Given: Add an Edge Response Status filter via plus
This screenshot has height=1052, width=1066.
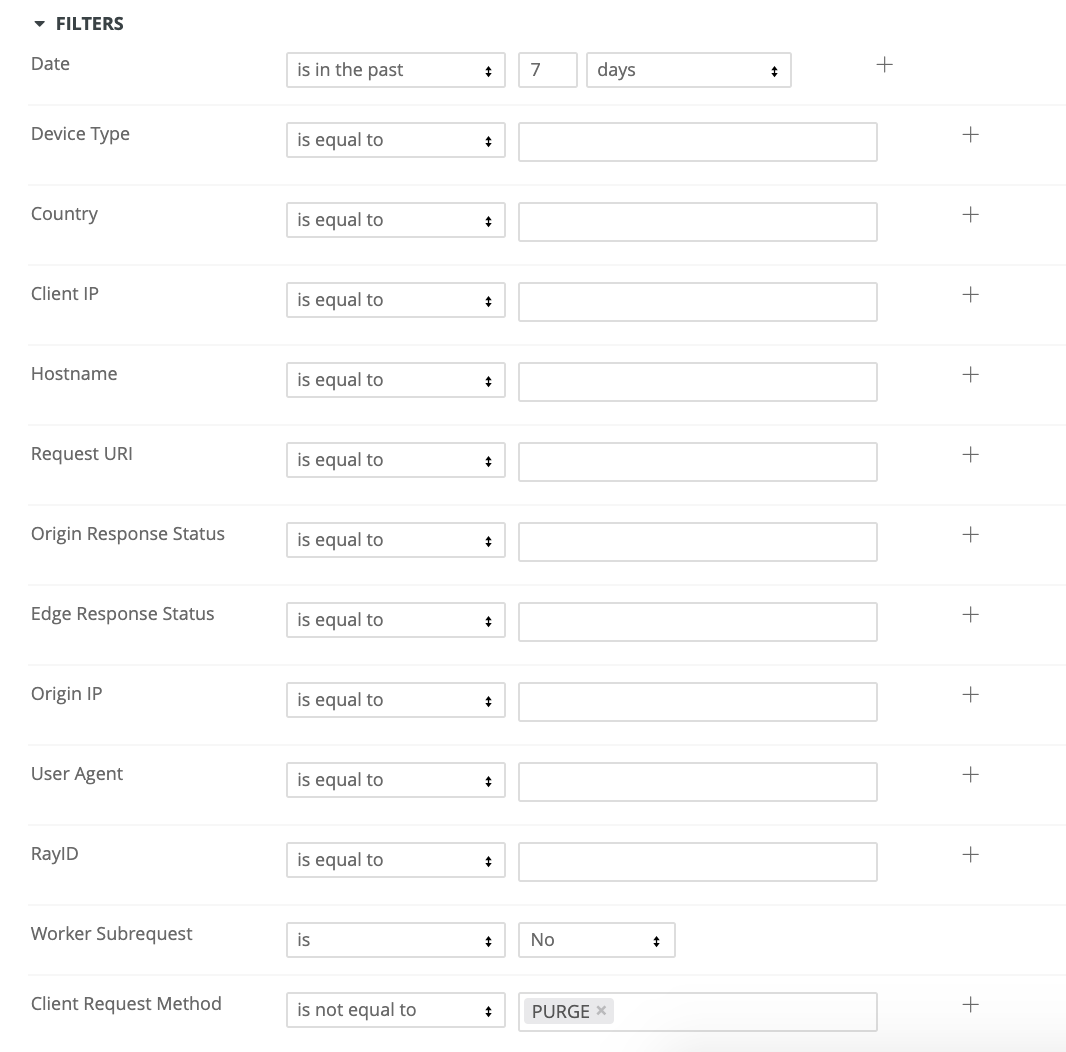Looking at the screenshot, I should pyautogui.click(x=970, y=613).
